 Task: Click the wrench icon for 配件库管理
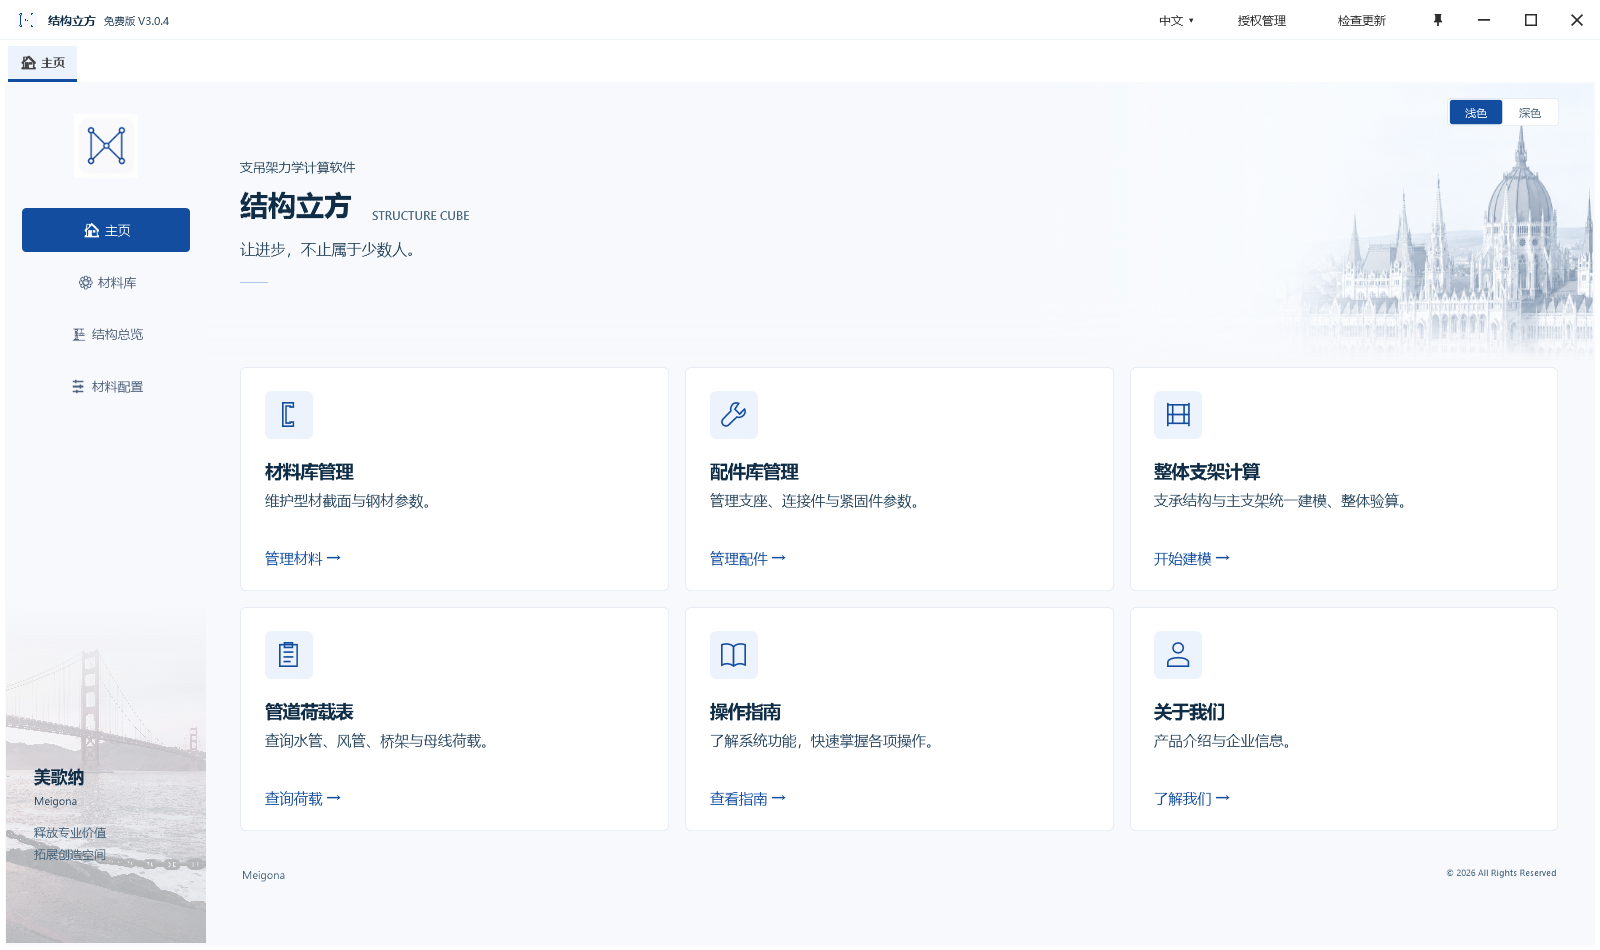point(734,415)
